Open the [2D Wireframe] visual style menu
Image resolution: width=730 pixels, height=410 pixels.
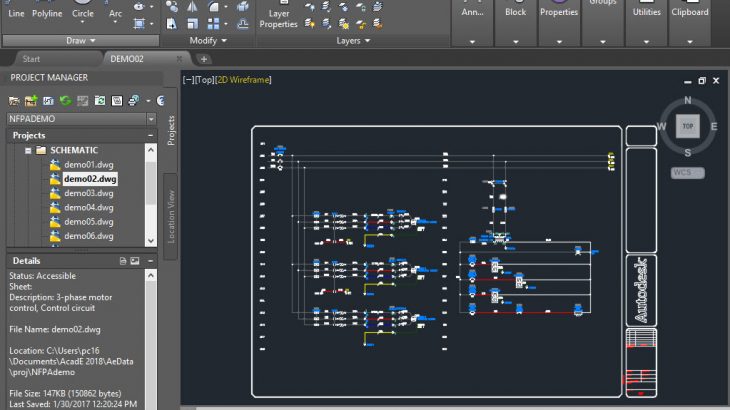[x=243, y=80]
